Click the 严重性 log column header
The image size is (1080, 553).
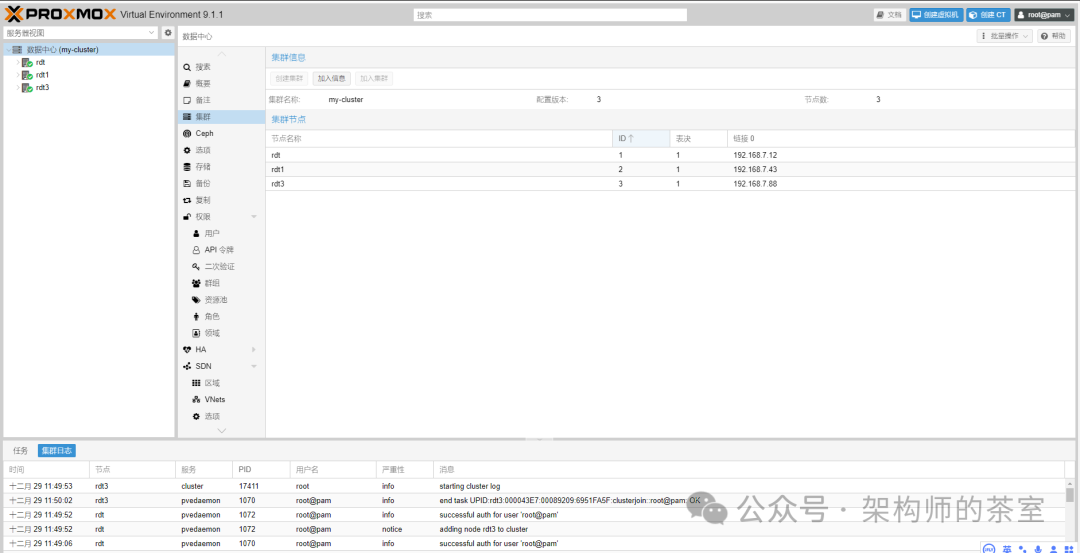pos(404,469)
